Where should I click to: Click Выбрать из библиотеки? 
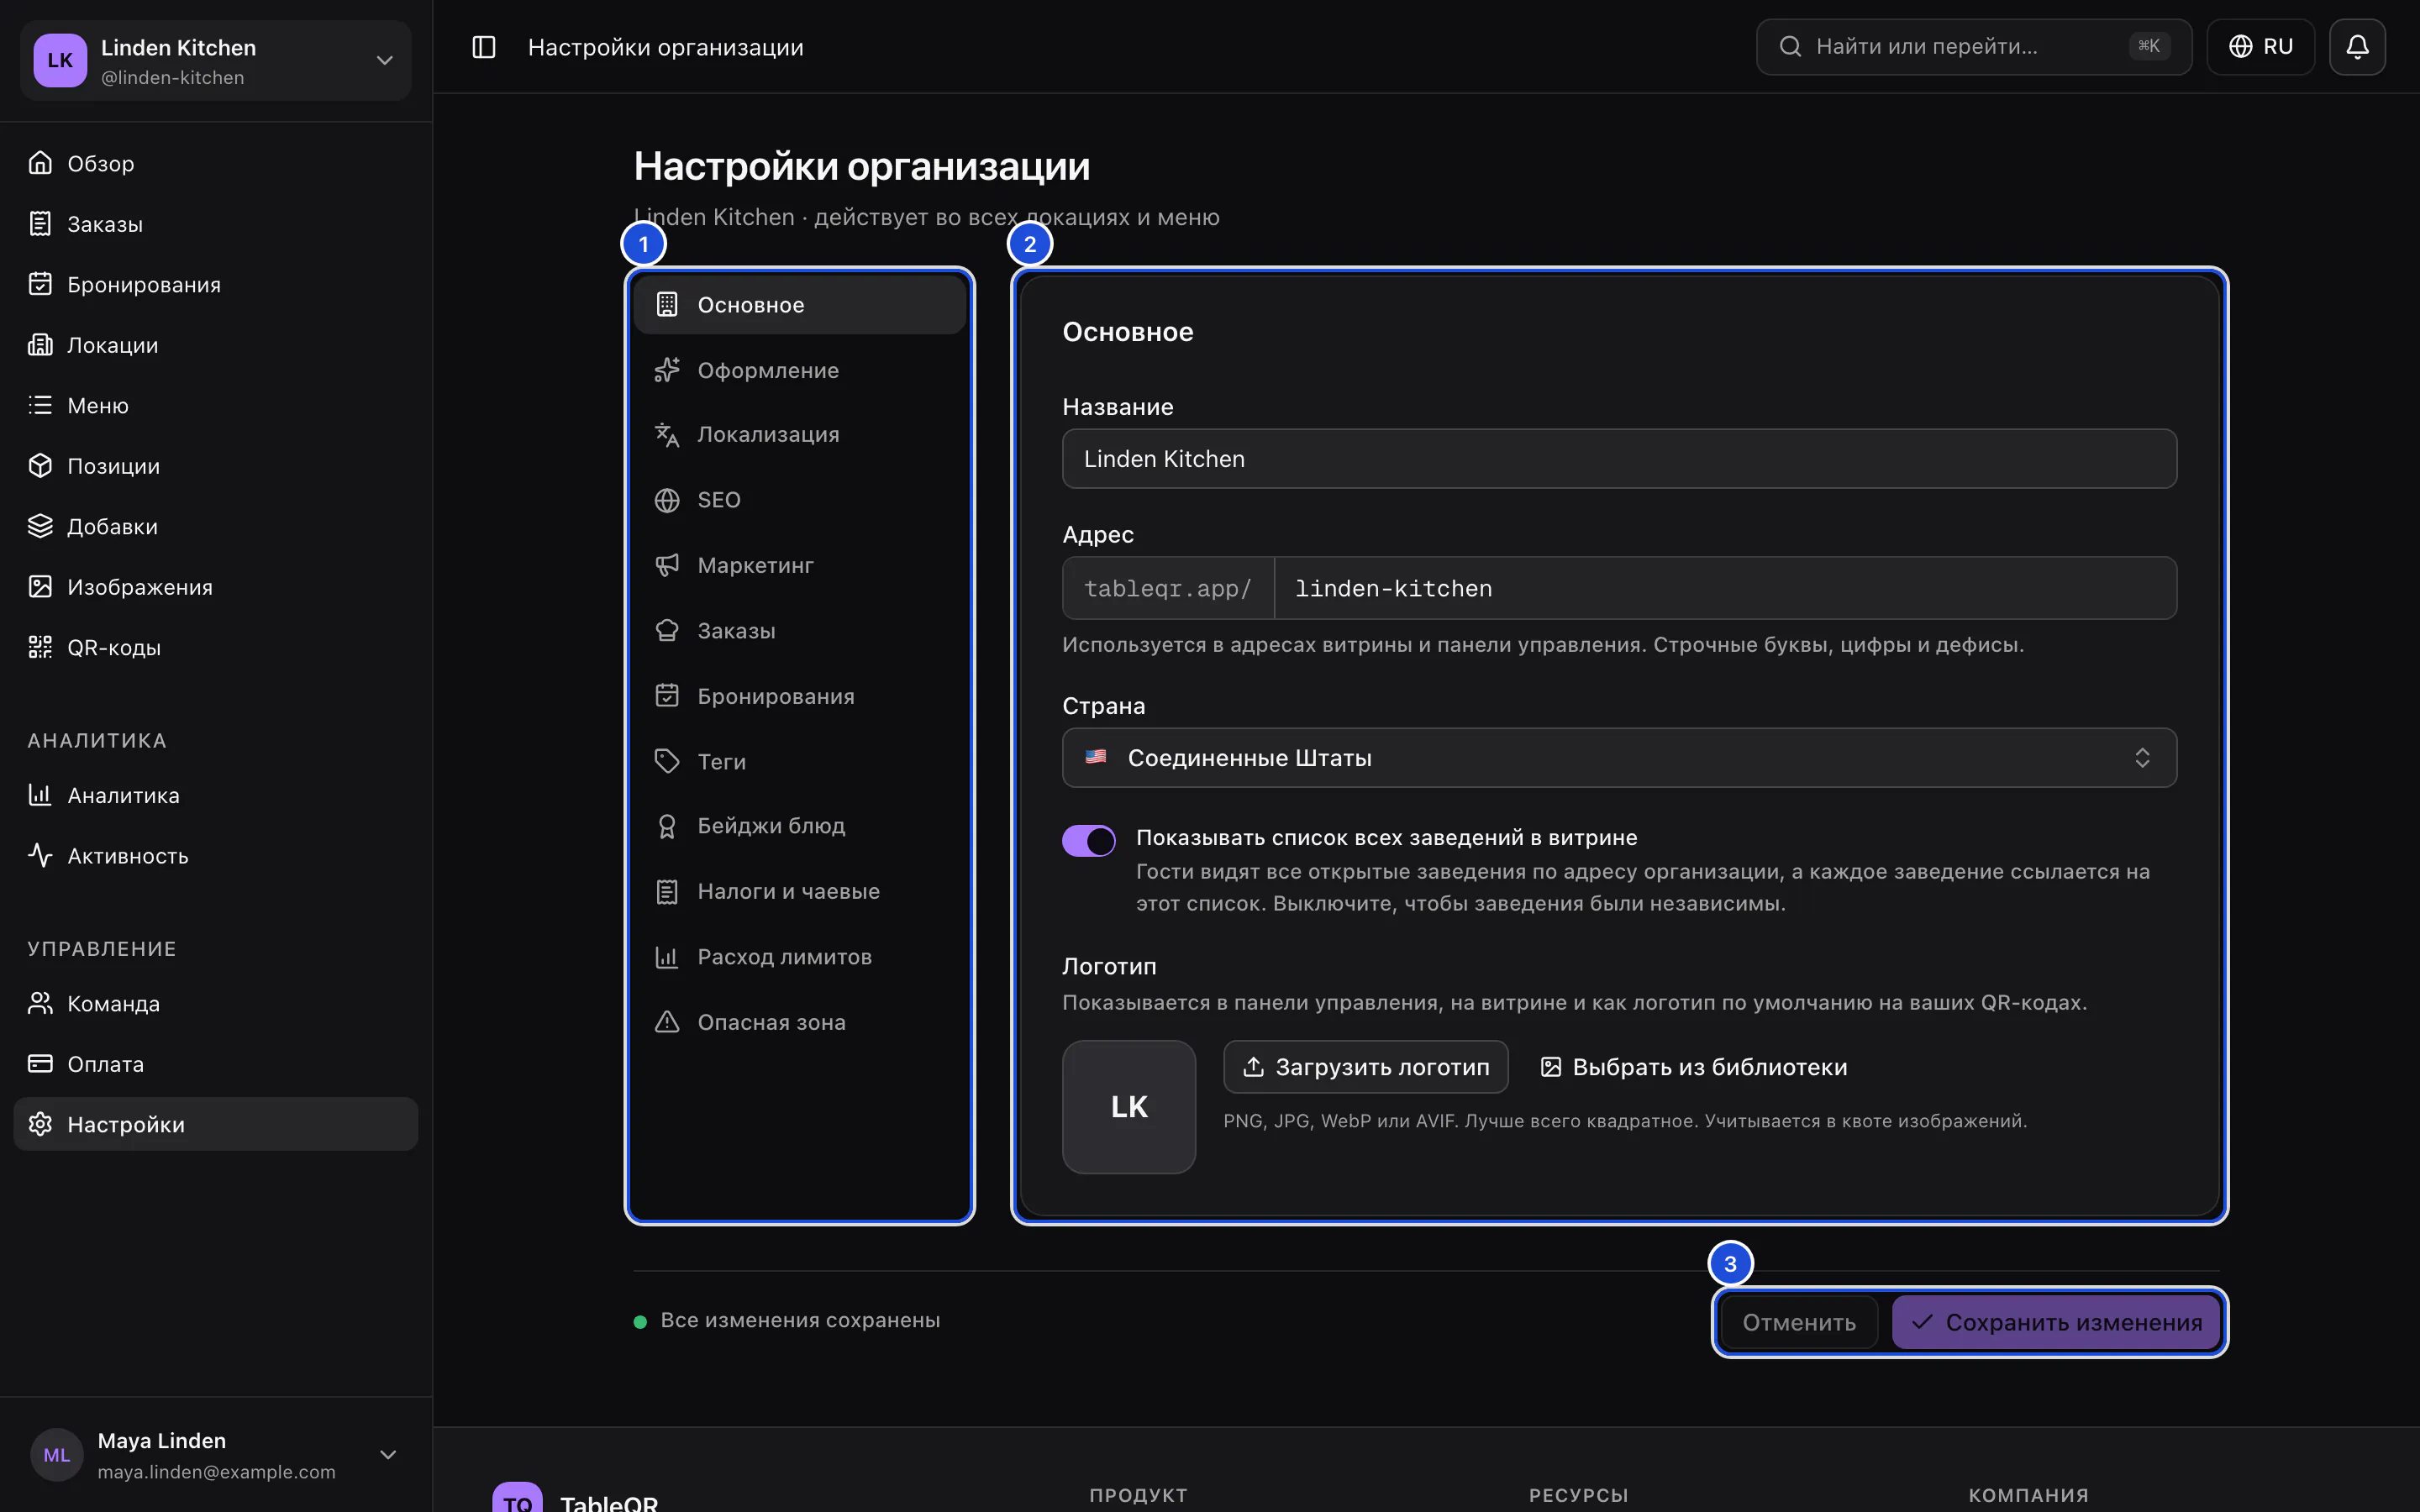tap(1693, 1067)
